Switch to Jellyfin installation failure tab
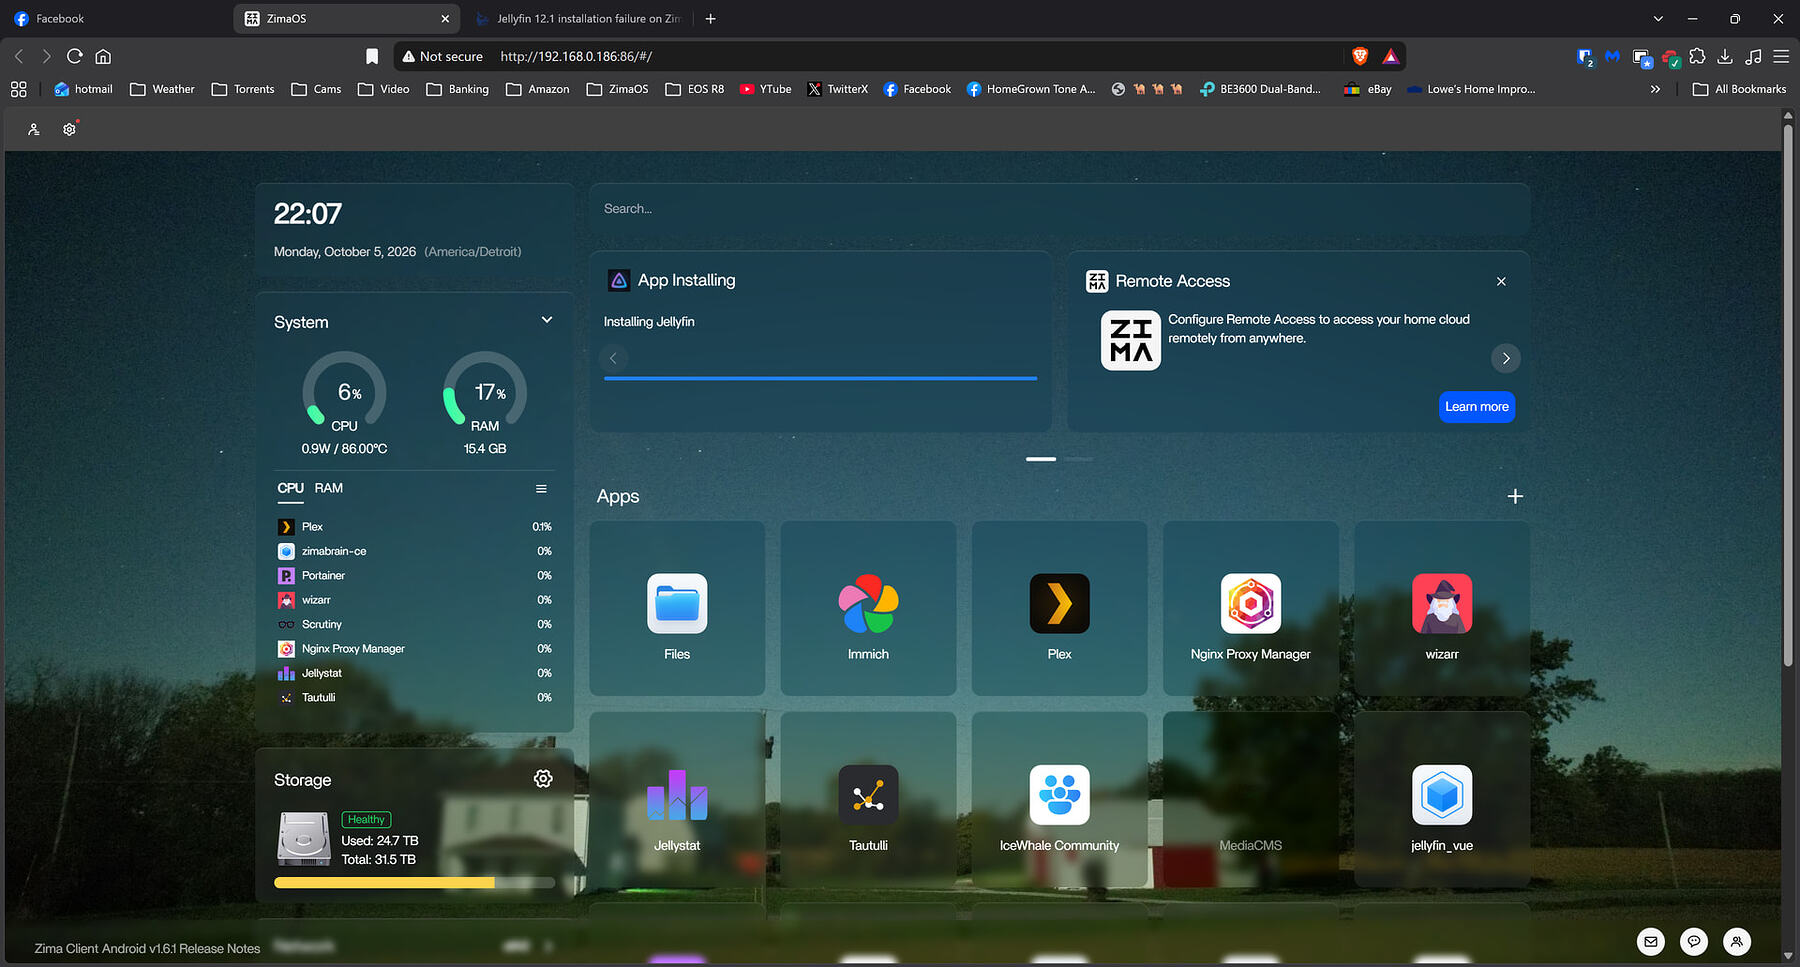This screenshot has height=967, width=1800. pos(578,18)
